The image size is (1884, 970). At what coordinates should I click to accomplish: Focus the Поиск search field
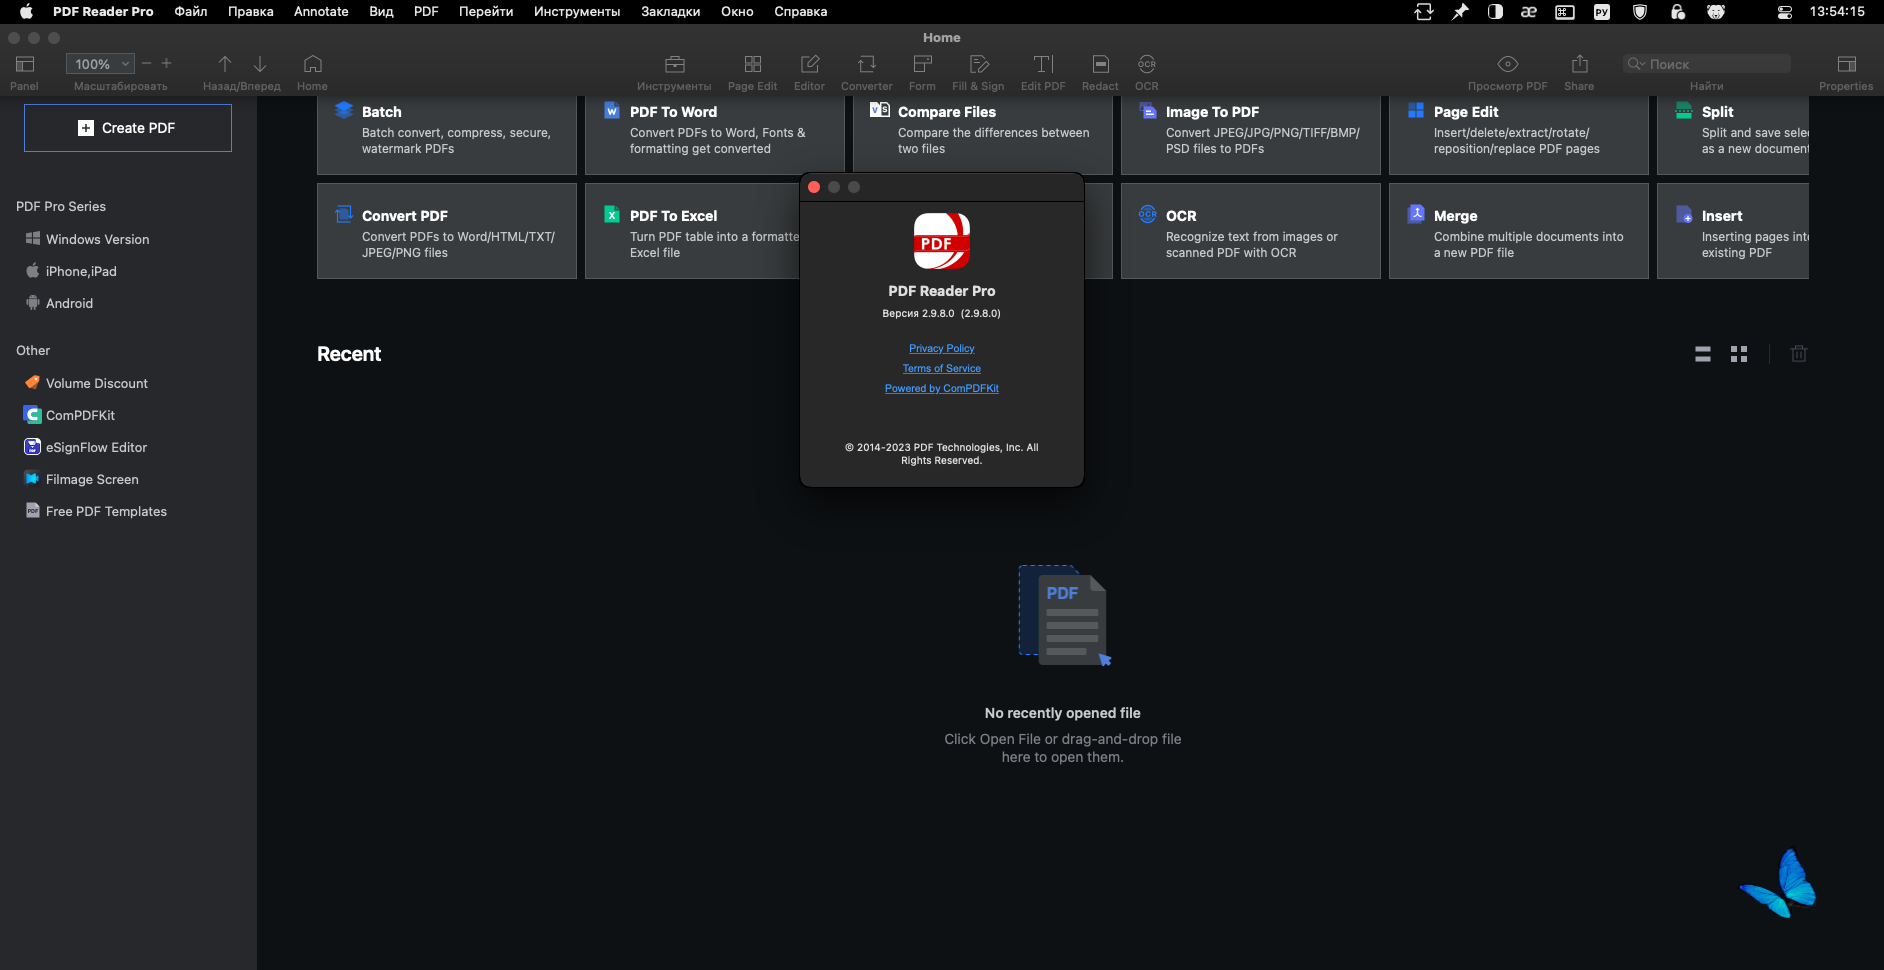(1707, 64)
